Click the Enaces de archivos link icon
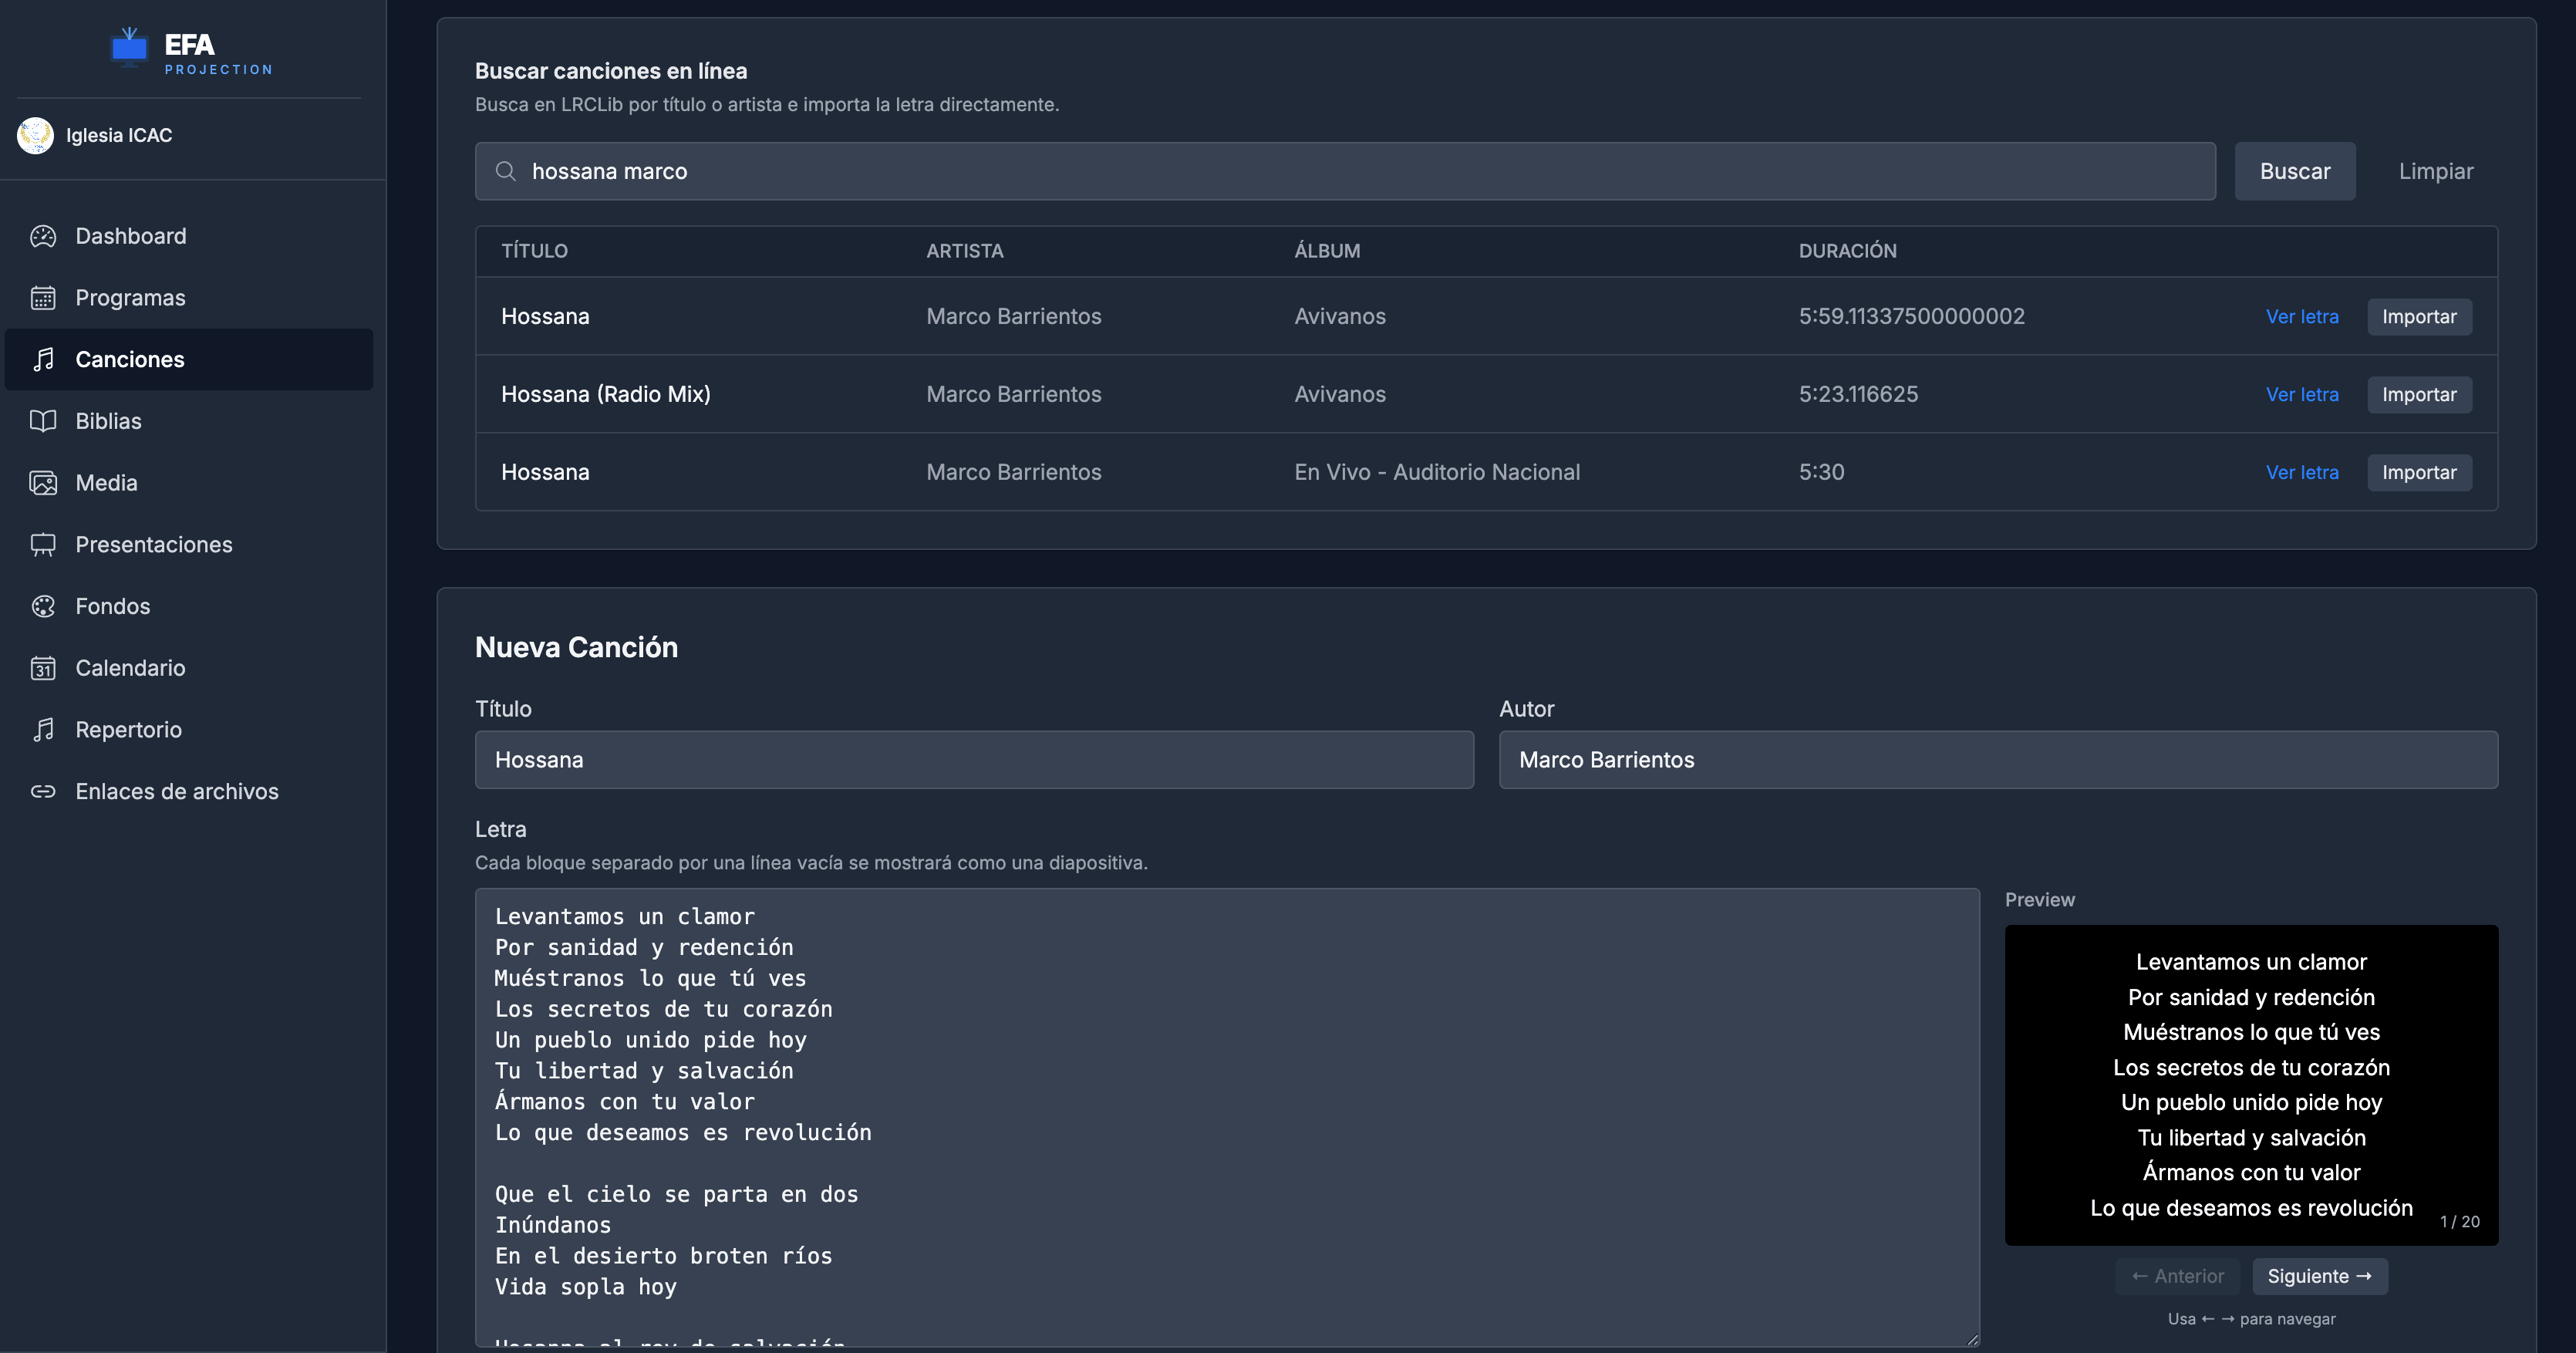Viewport: 2576px width, 1353px height. (x=43, y=791)
